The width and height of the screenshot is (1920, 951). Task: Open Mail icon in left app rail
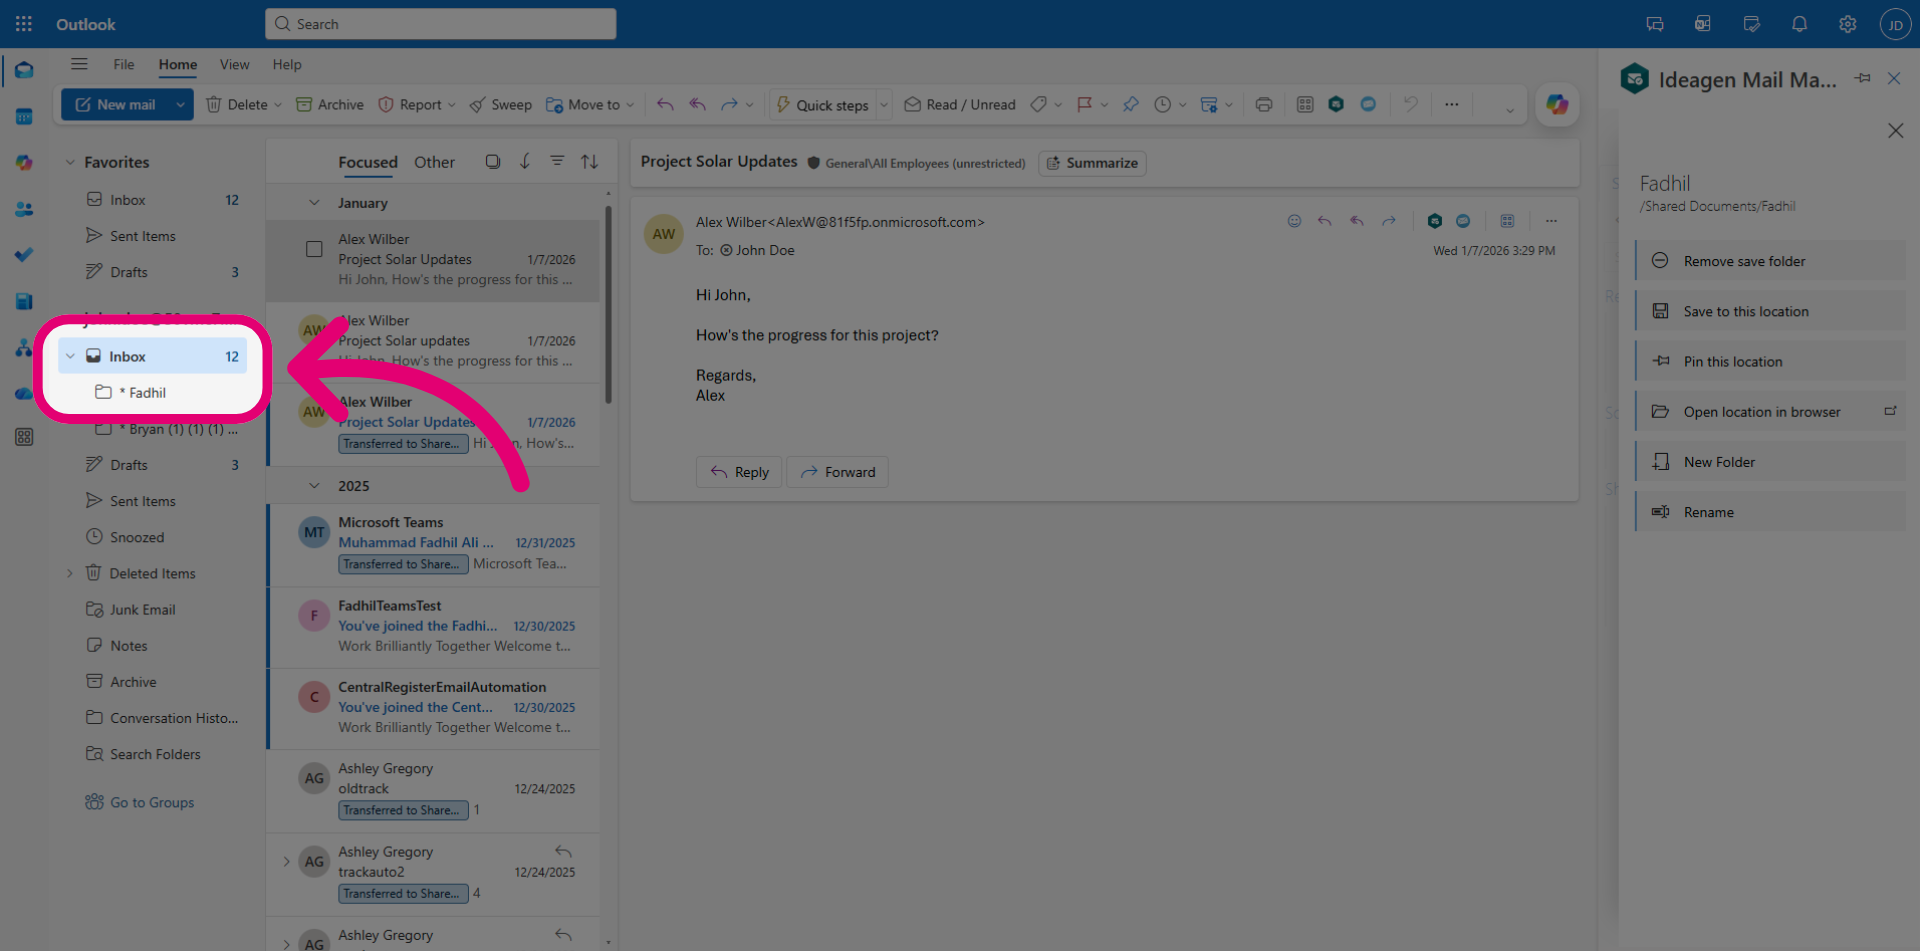point(24,70)
